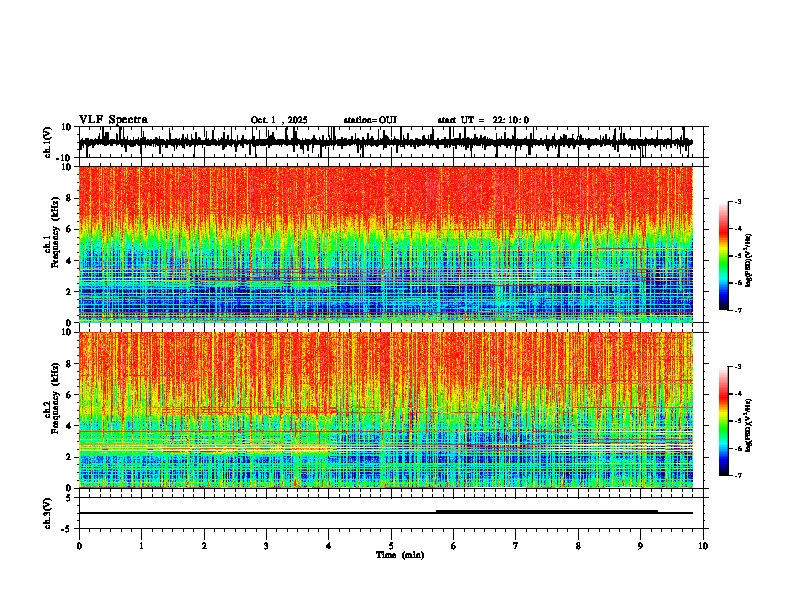Click the "VLF Spectra" plot title
This screenshot has height=612, width=792.
point(113,120)
